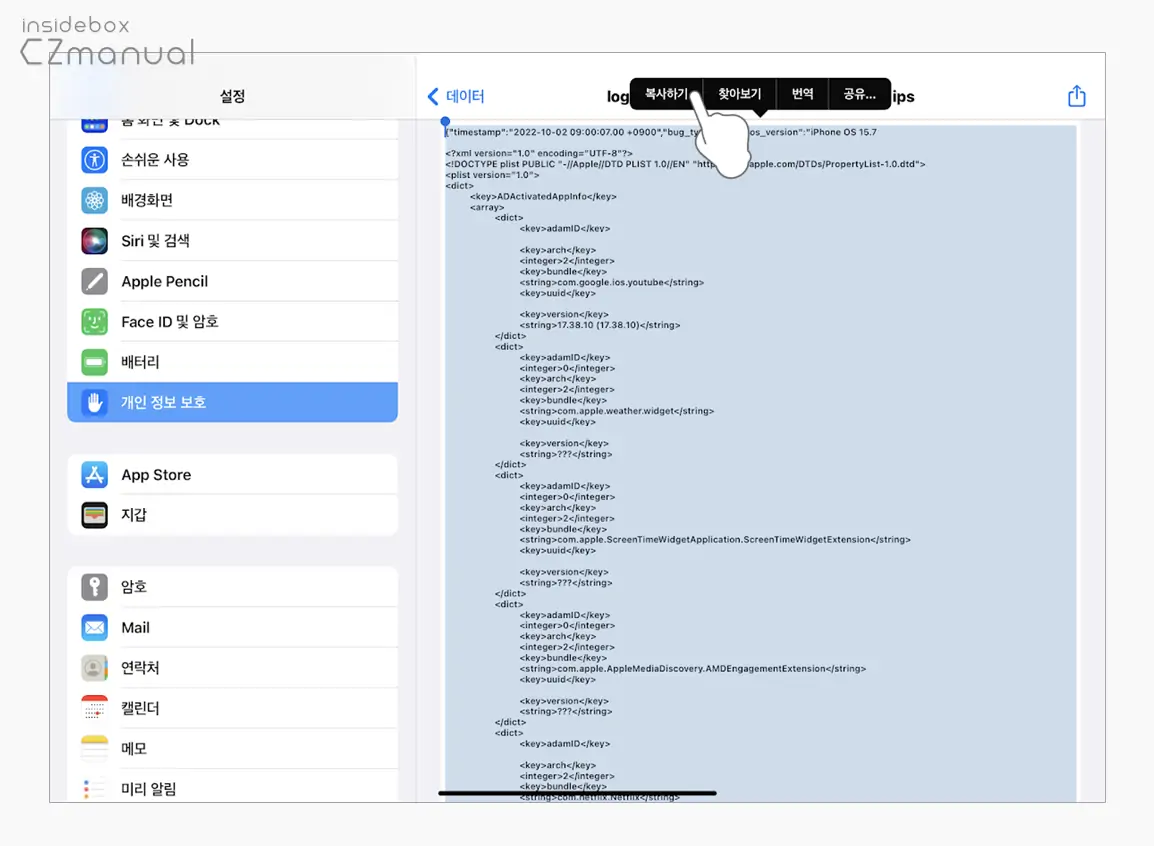Open the Accessibility (손쉬운 사용) icon

click(94, 160)
